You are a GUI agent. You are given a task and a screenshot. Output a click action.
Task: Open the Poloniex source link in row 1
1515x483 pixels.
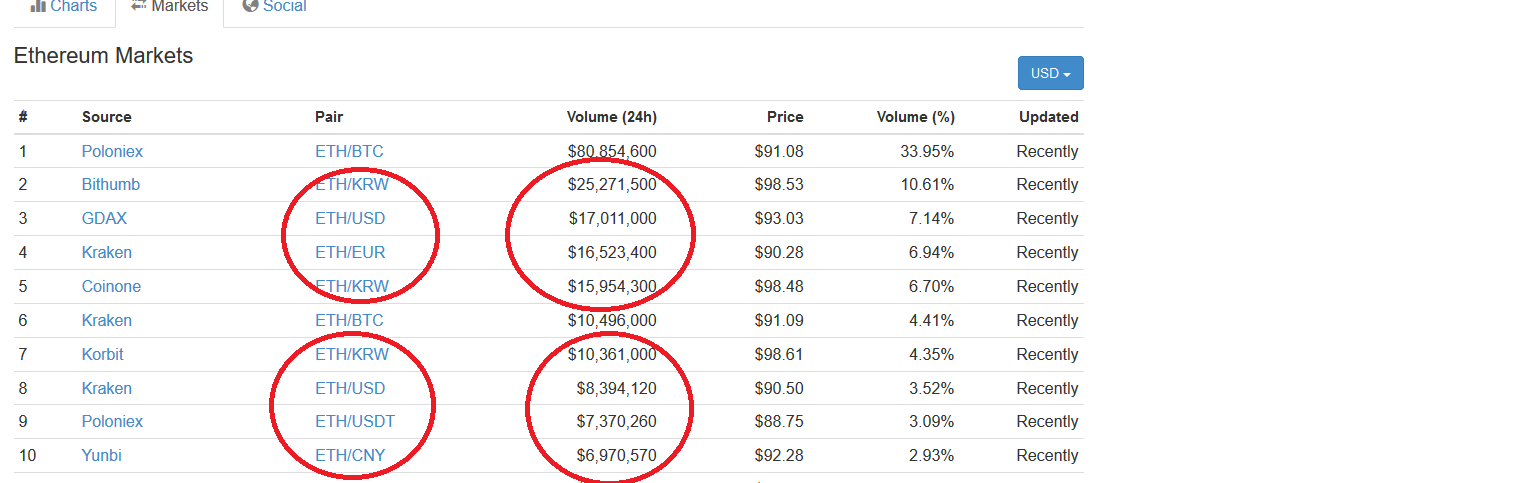(x=112, y=152)
